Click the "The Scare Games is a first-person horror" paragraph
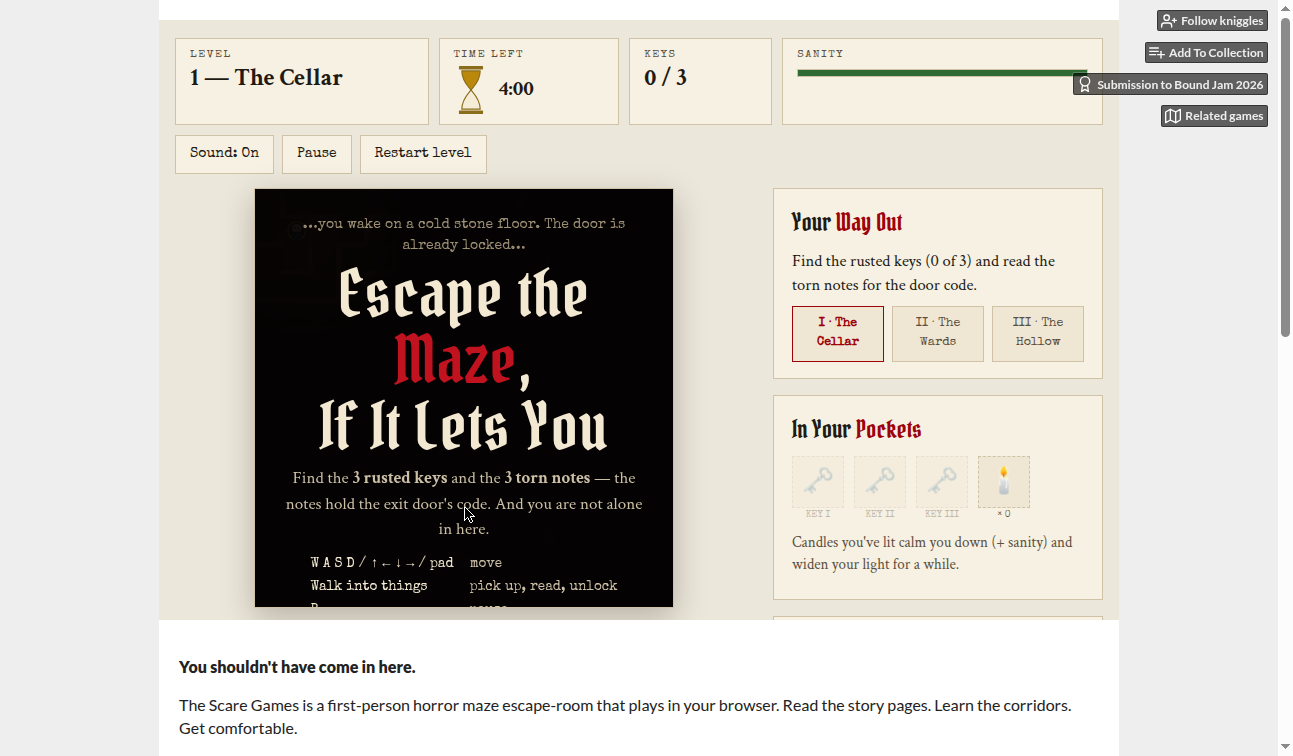1293x756 pixels. tap(625, 717)
